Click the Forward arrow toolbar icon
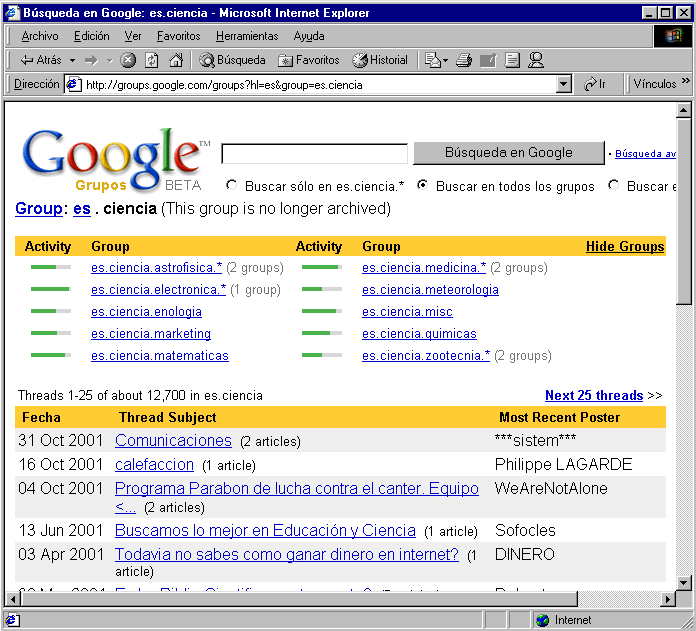The height and width of the screenshot is (631, 696). (x=91, y=60)
